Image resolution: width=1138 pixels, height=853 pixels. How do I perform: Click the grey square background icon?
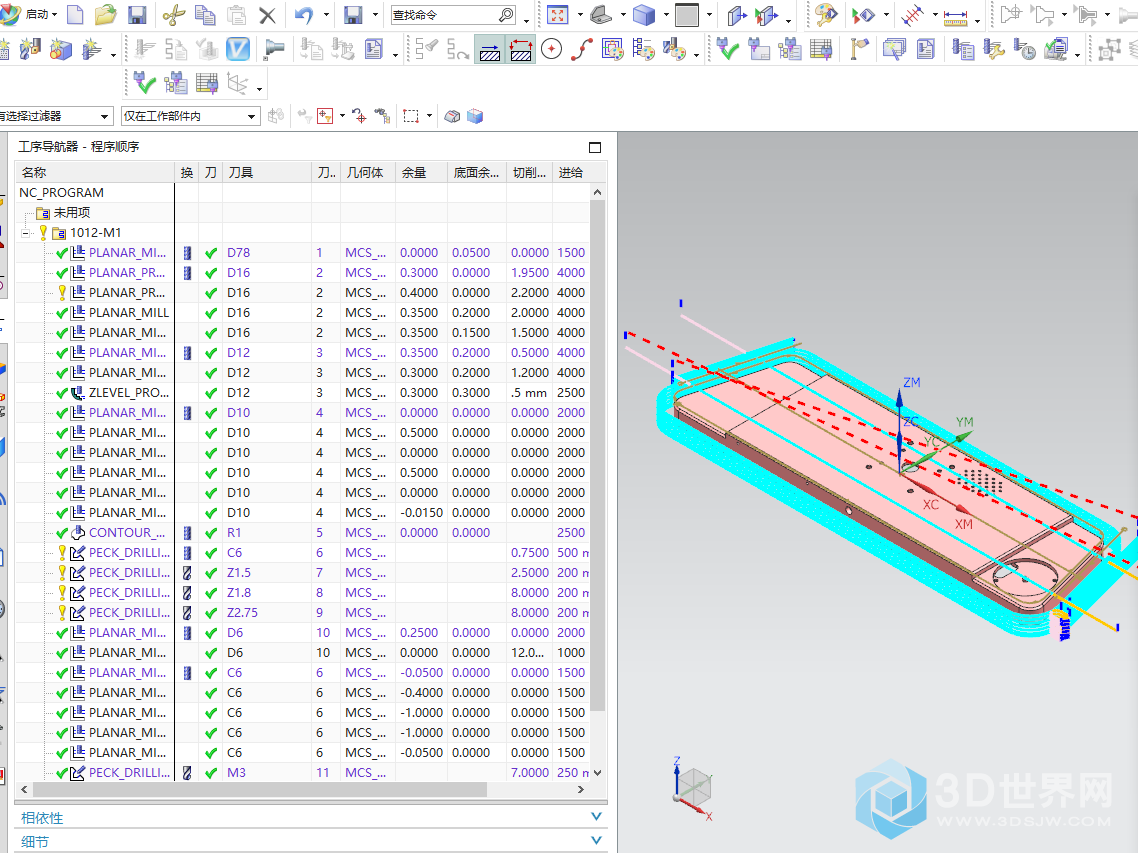point(687,15)
